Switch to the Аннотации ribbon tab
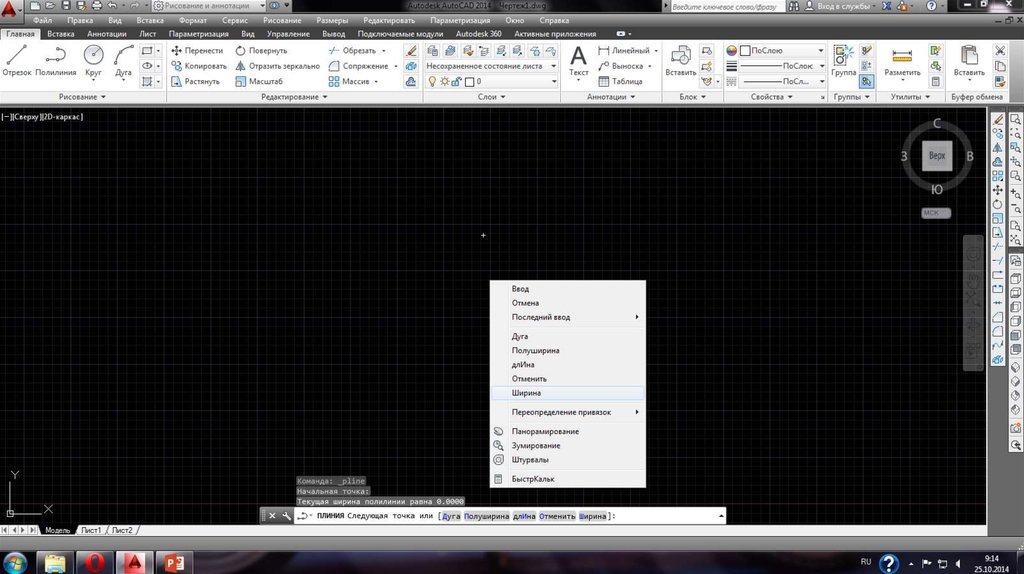The image size is (1024, 574). [x=107, y=34]
